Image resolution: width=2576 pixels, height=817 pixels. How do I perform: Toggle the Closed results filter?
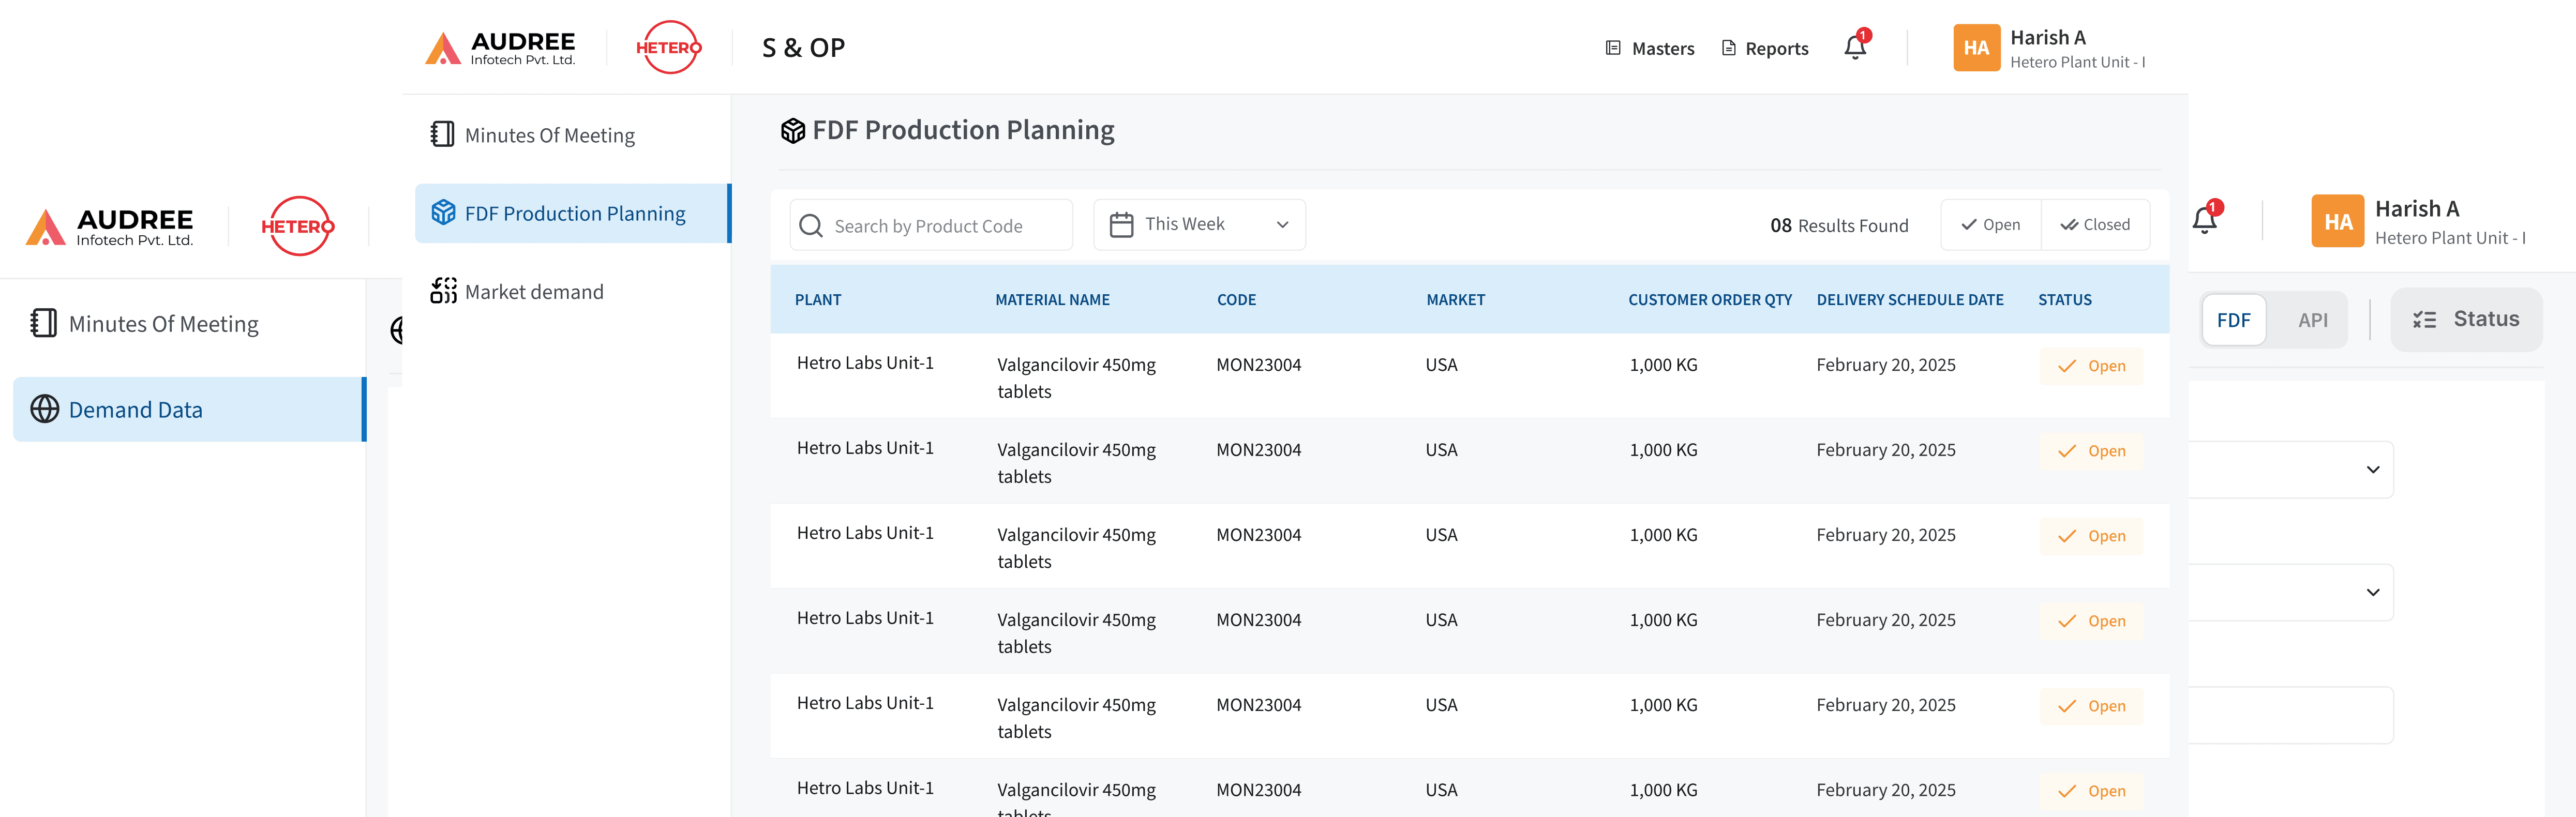[x=2095, y=225]
